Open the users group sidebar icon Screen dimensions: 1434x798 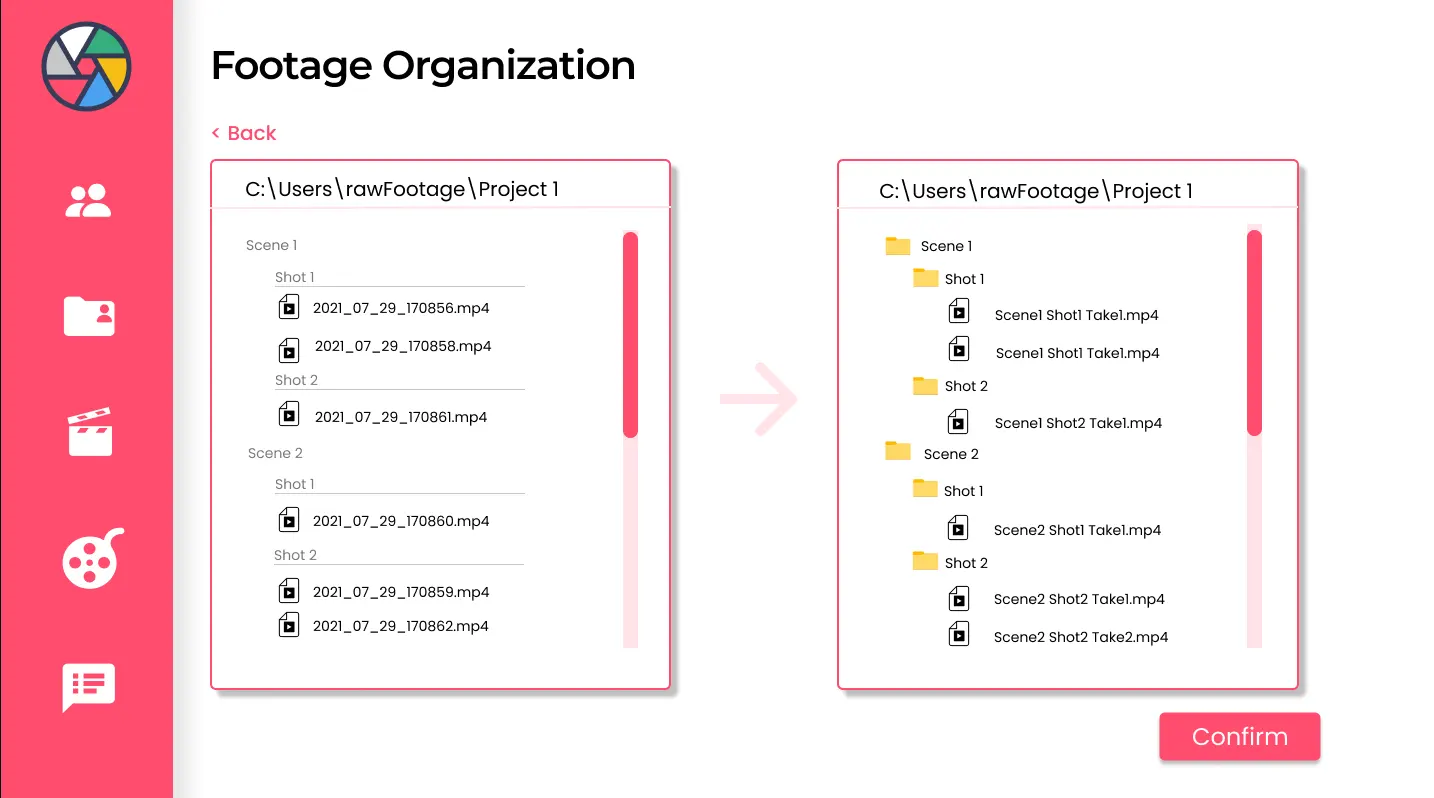(88, 201)
